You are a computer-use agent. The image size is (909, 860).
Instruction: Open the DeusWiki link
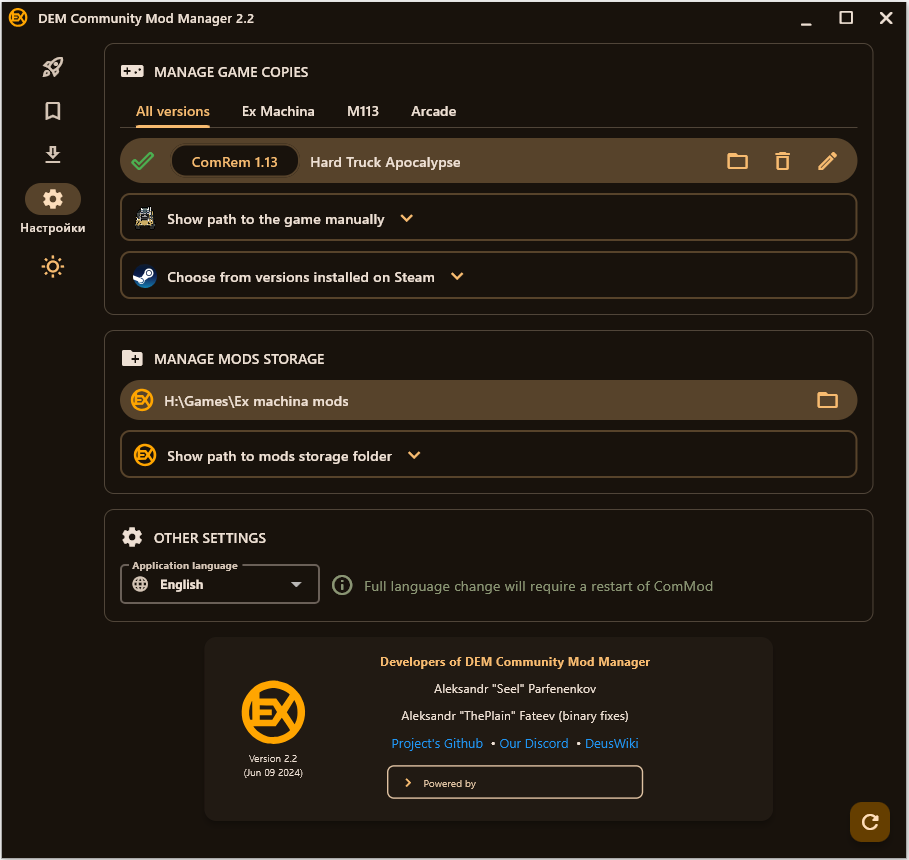612,743
